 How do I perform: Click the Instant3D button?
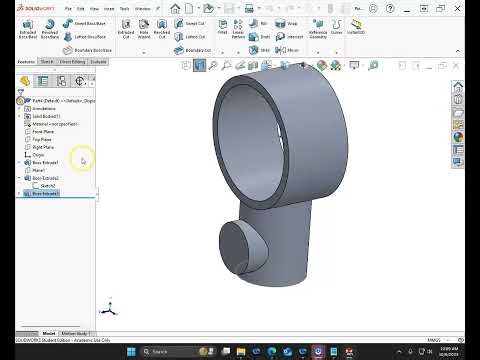click(x=356, y=27)
